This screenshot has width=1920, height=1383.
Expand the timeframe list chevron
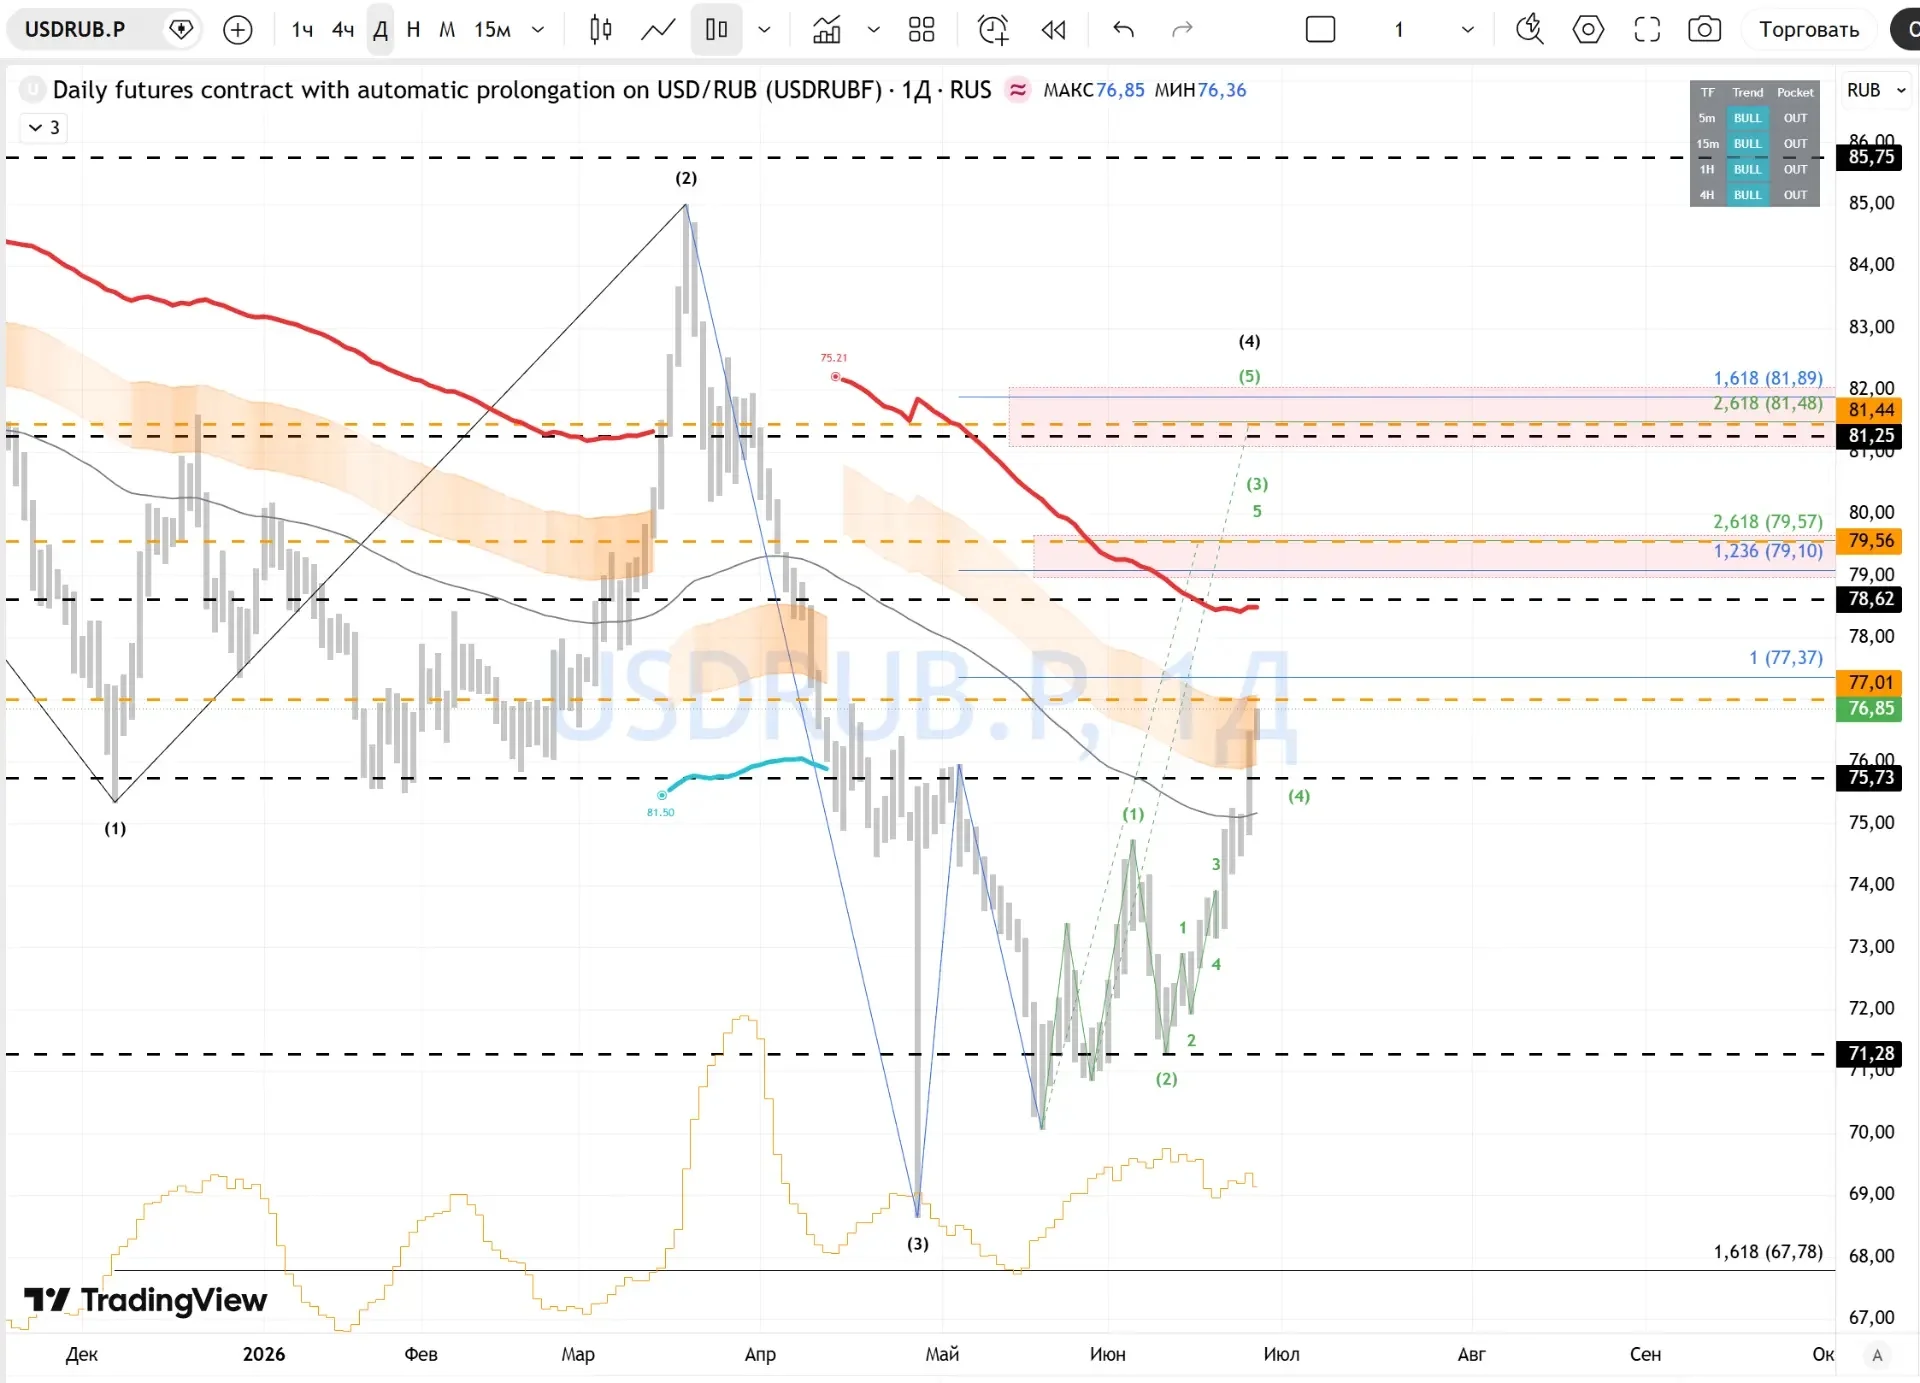click(x=538, y=30)
